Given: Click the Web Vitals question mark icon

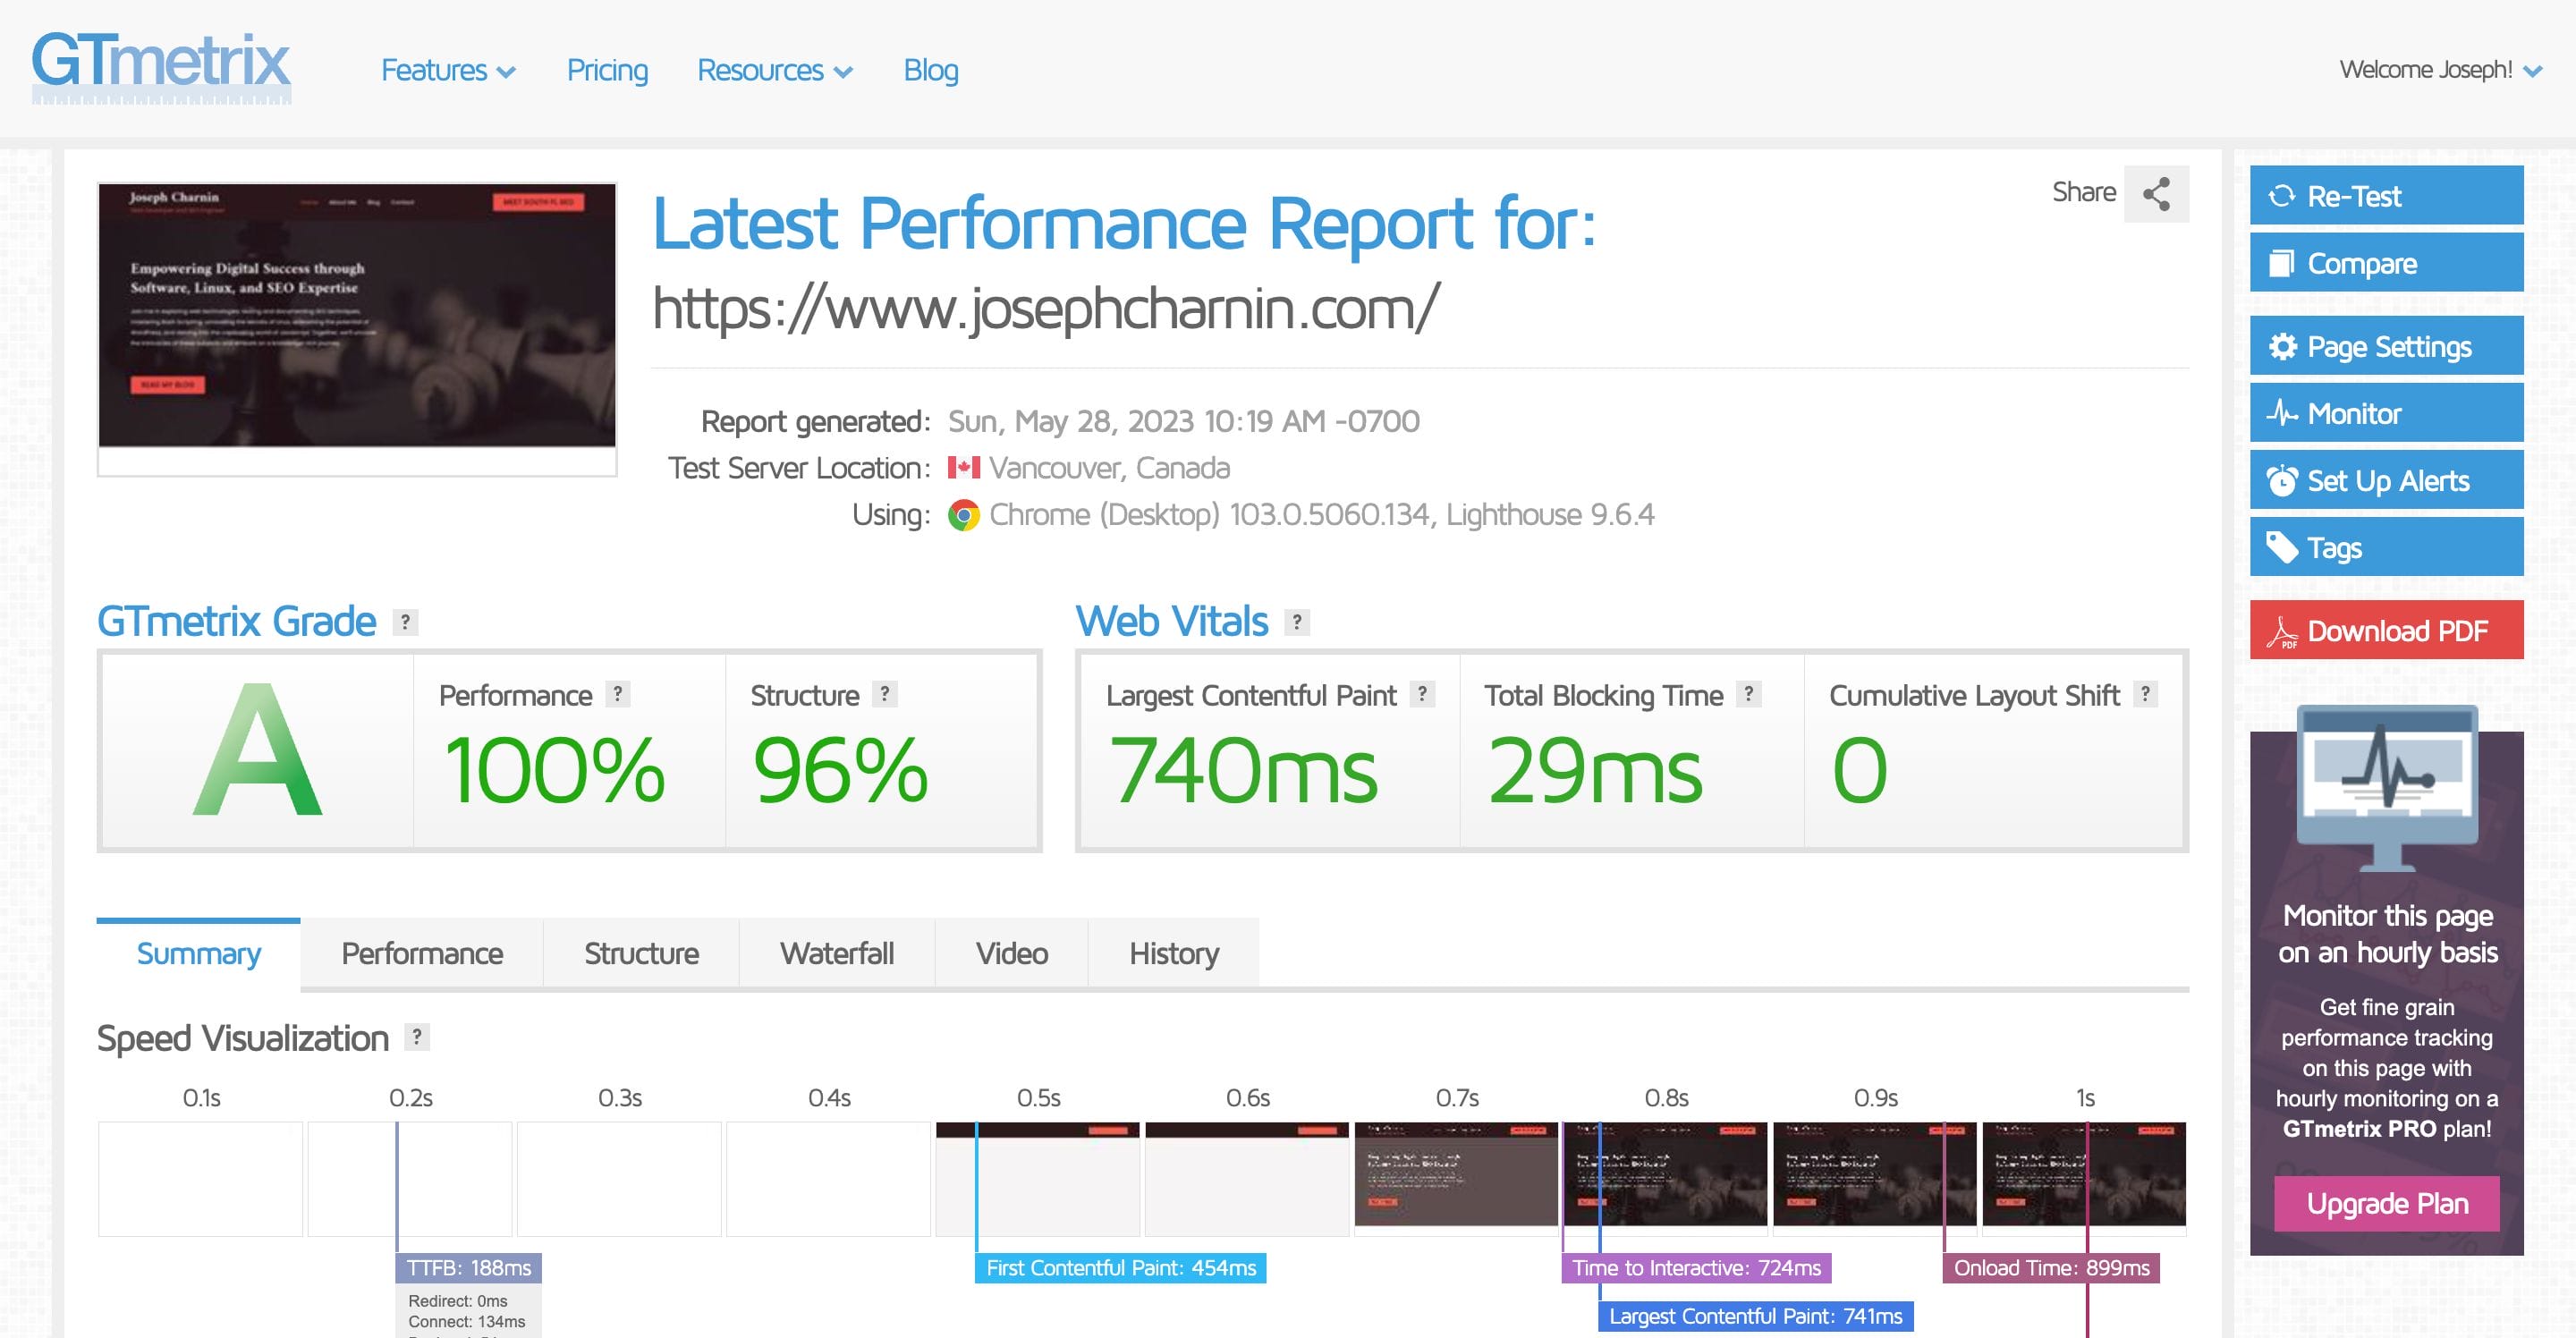Looking at the screenshot, I should 1295,622.
